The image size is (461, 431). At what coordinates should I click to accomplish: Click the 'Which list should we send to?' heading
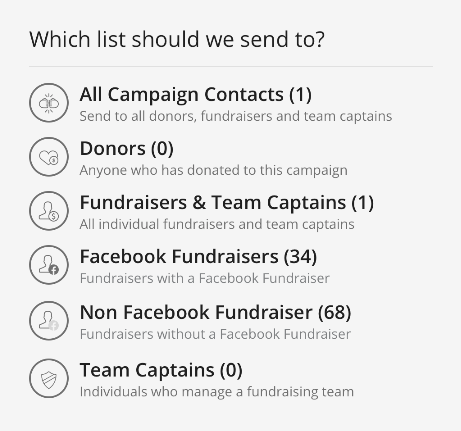(x=177, y=39)
